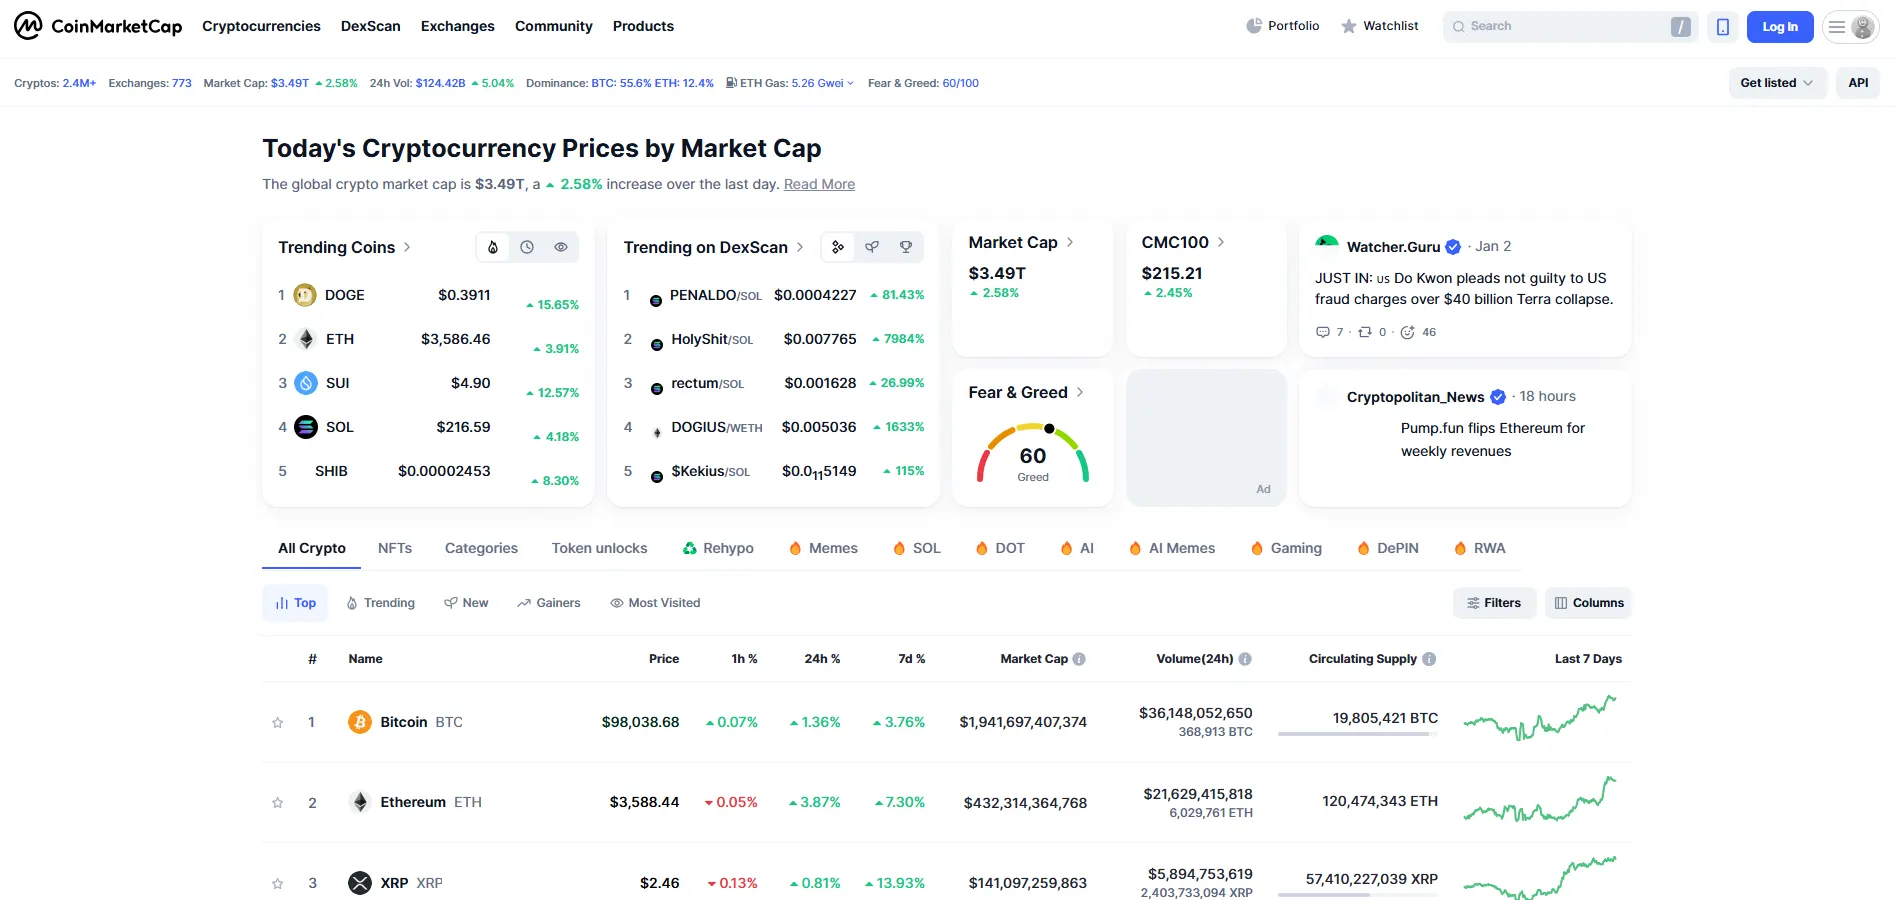
Task: Expand the Get listed dropdown
Action: 1777,83
